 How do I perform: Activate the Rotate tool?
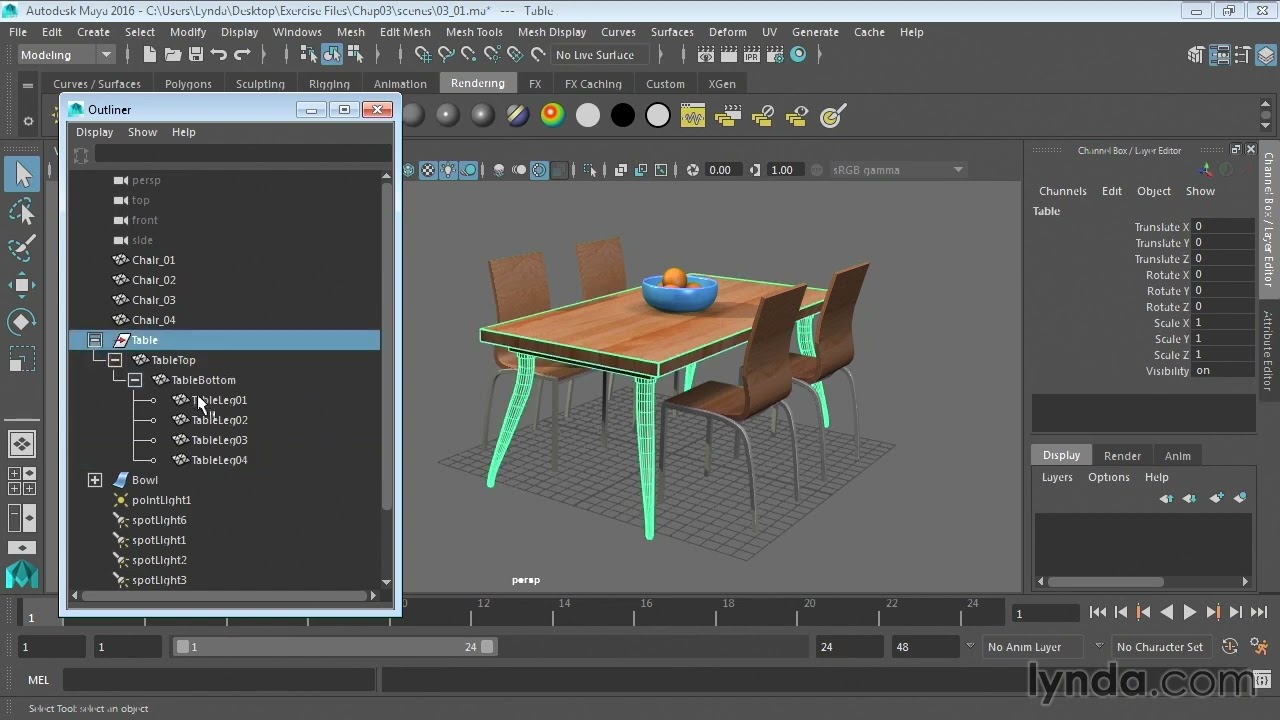(x=22, y=322)
